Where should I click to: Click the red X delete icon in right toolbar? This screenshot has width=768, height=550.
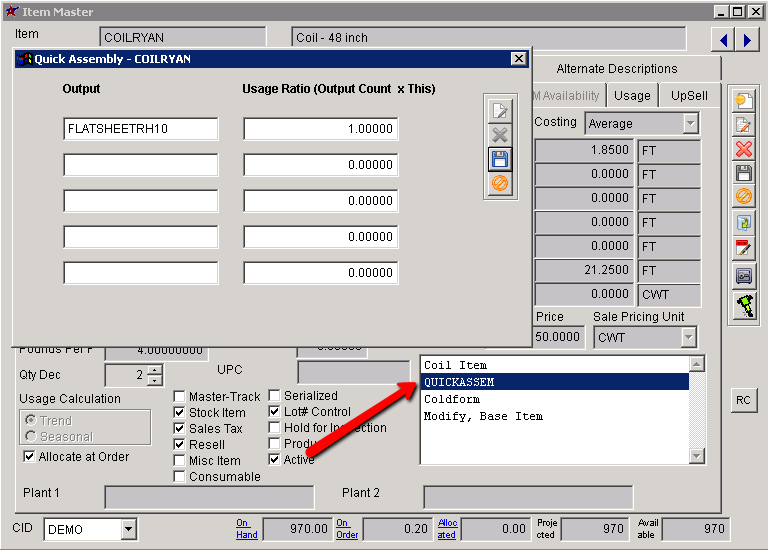[x=743, y=149]
